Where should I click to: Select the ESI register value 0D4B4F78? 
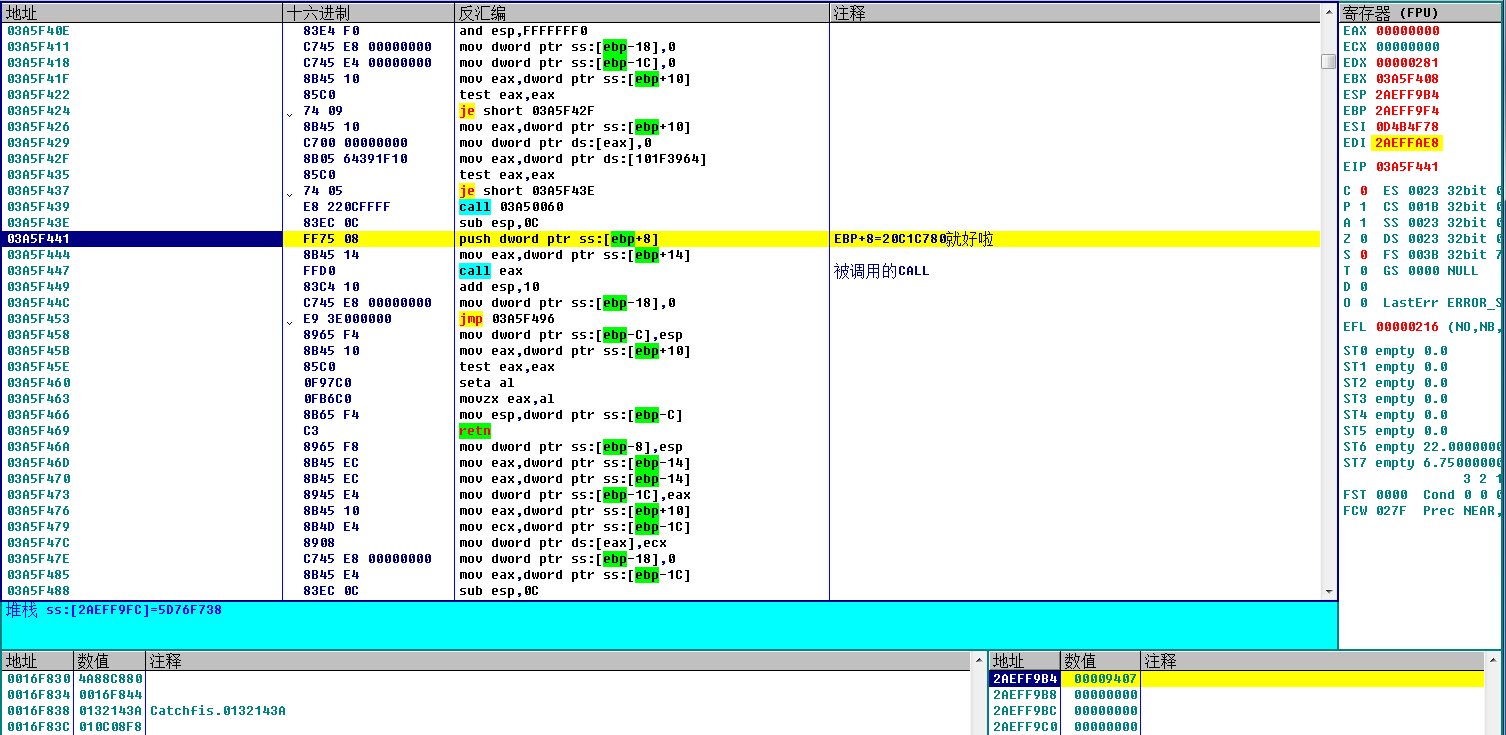(x=1408, y=127)
